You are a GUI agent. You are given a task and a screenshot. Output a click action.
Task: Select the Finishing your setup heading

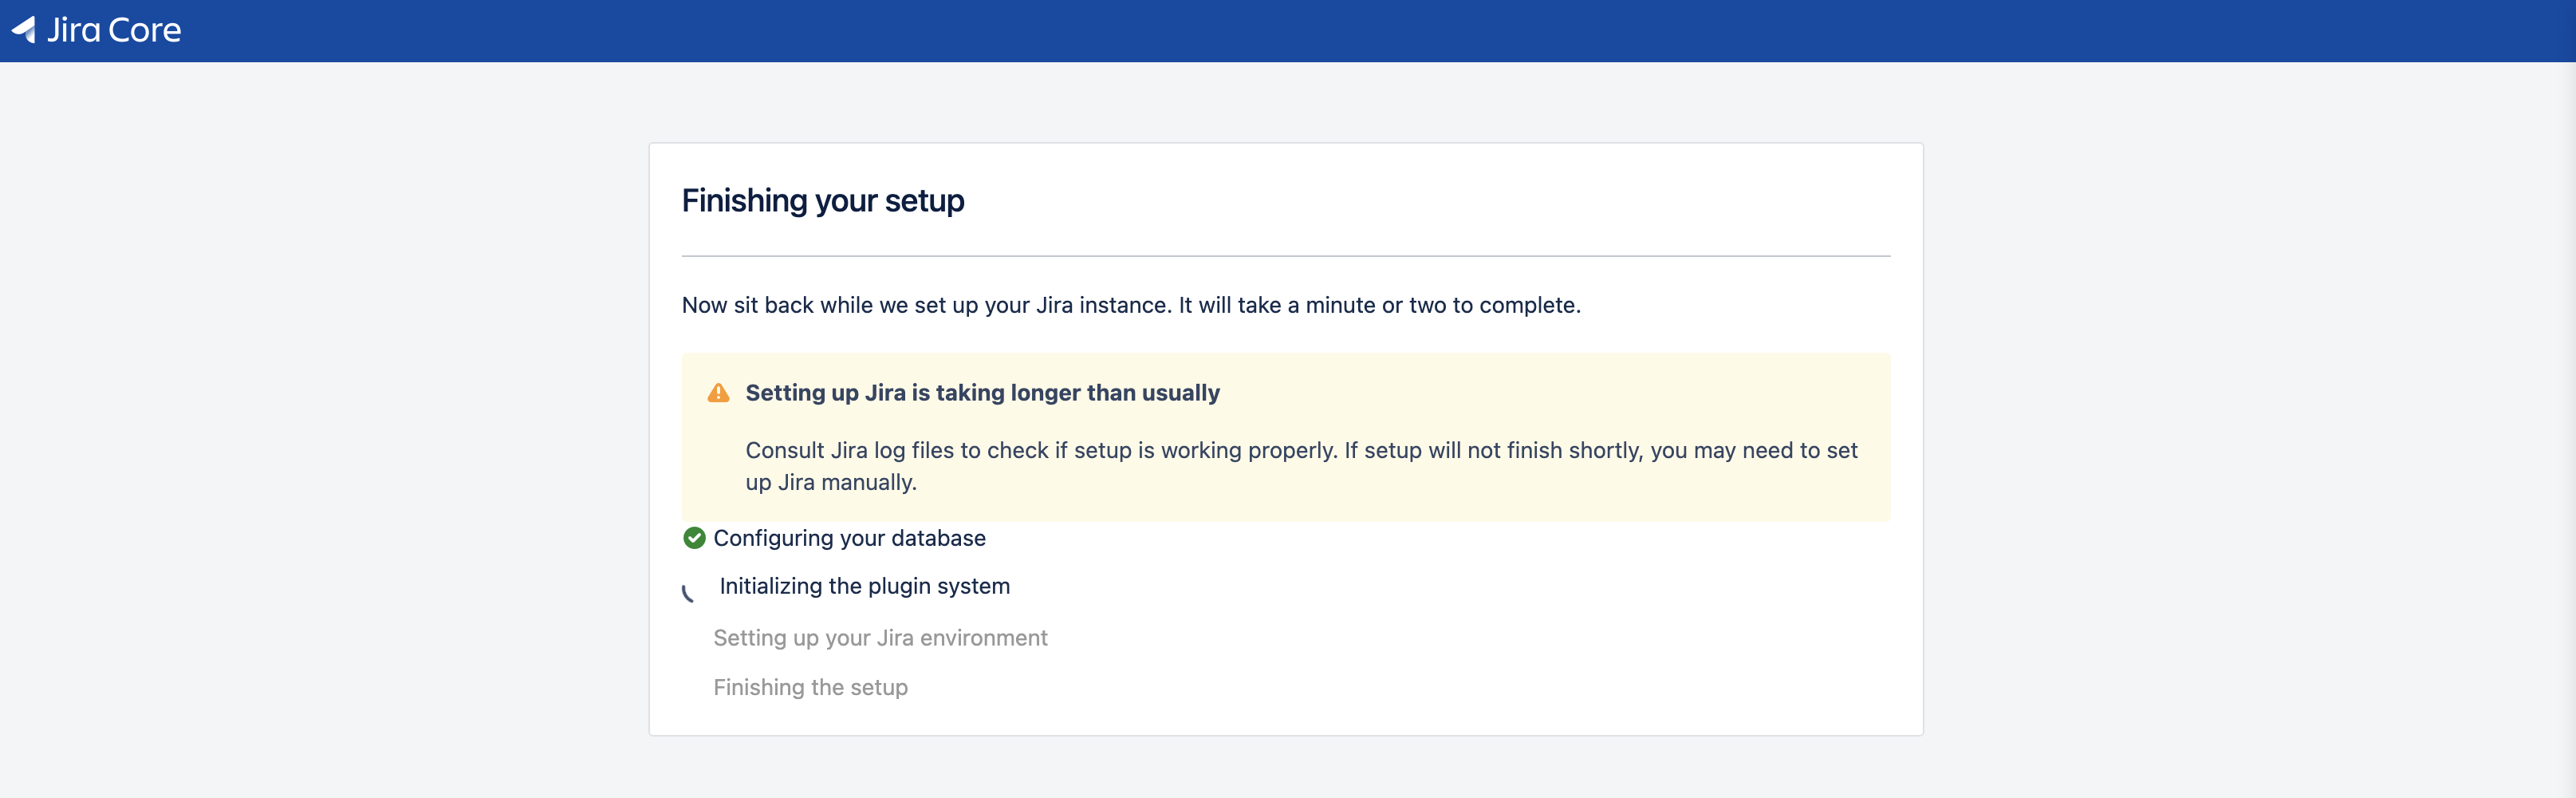point(823,201)
